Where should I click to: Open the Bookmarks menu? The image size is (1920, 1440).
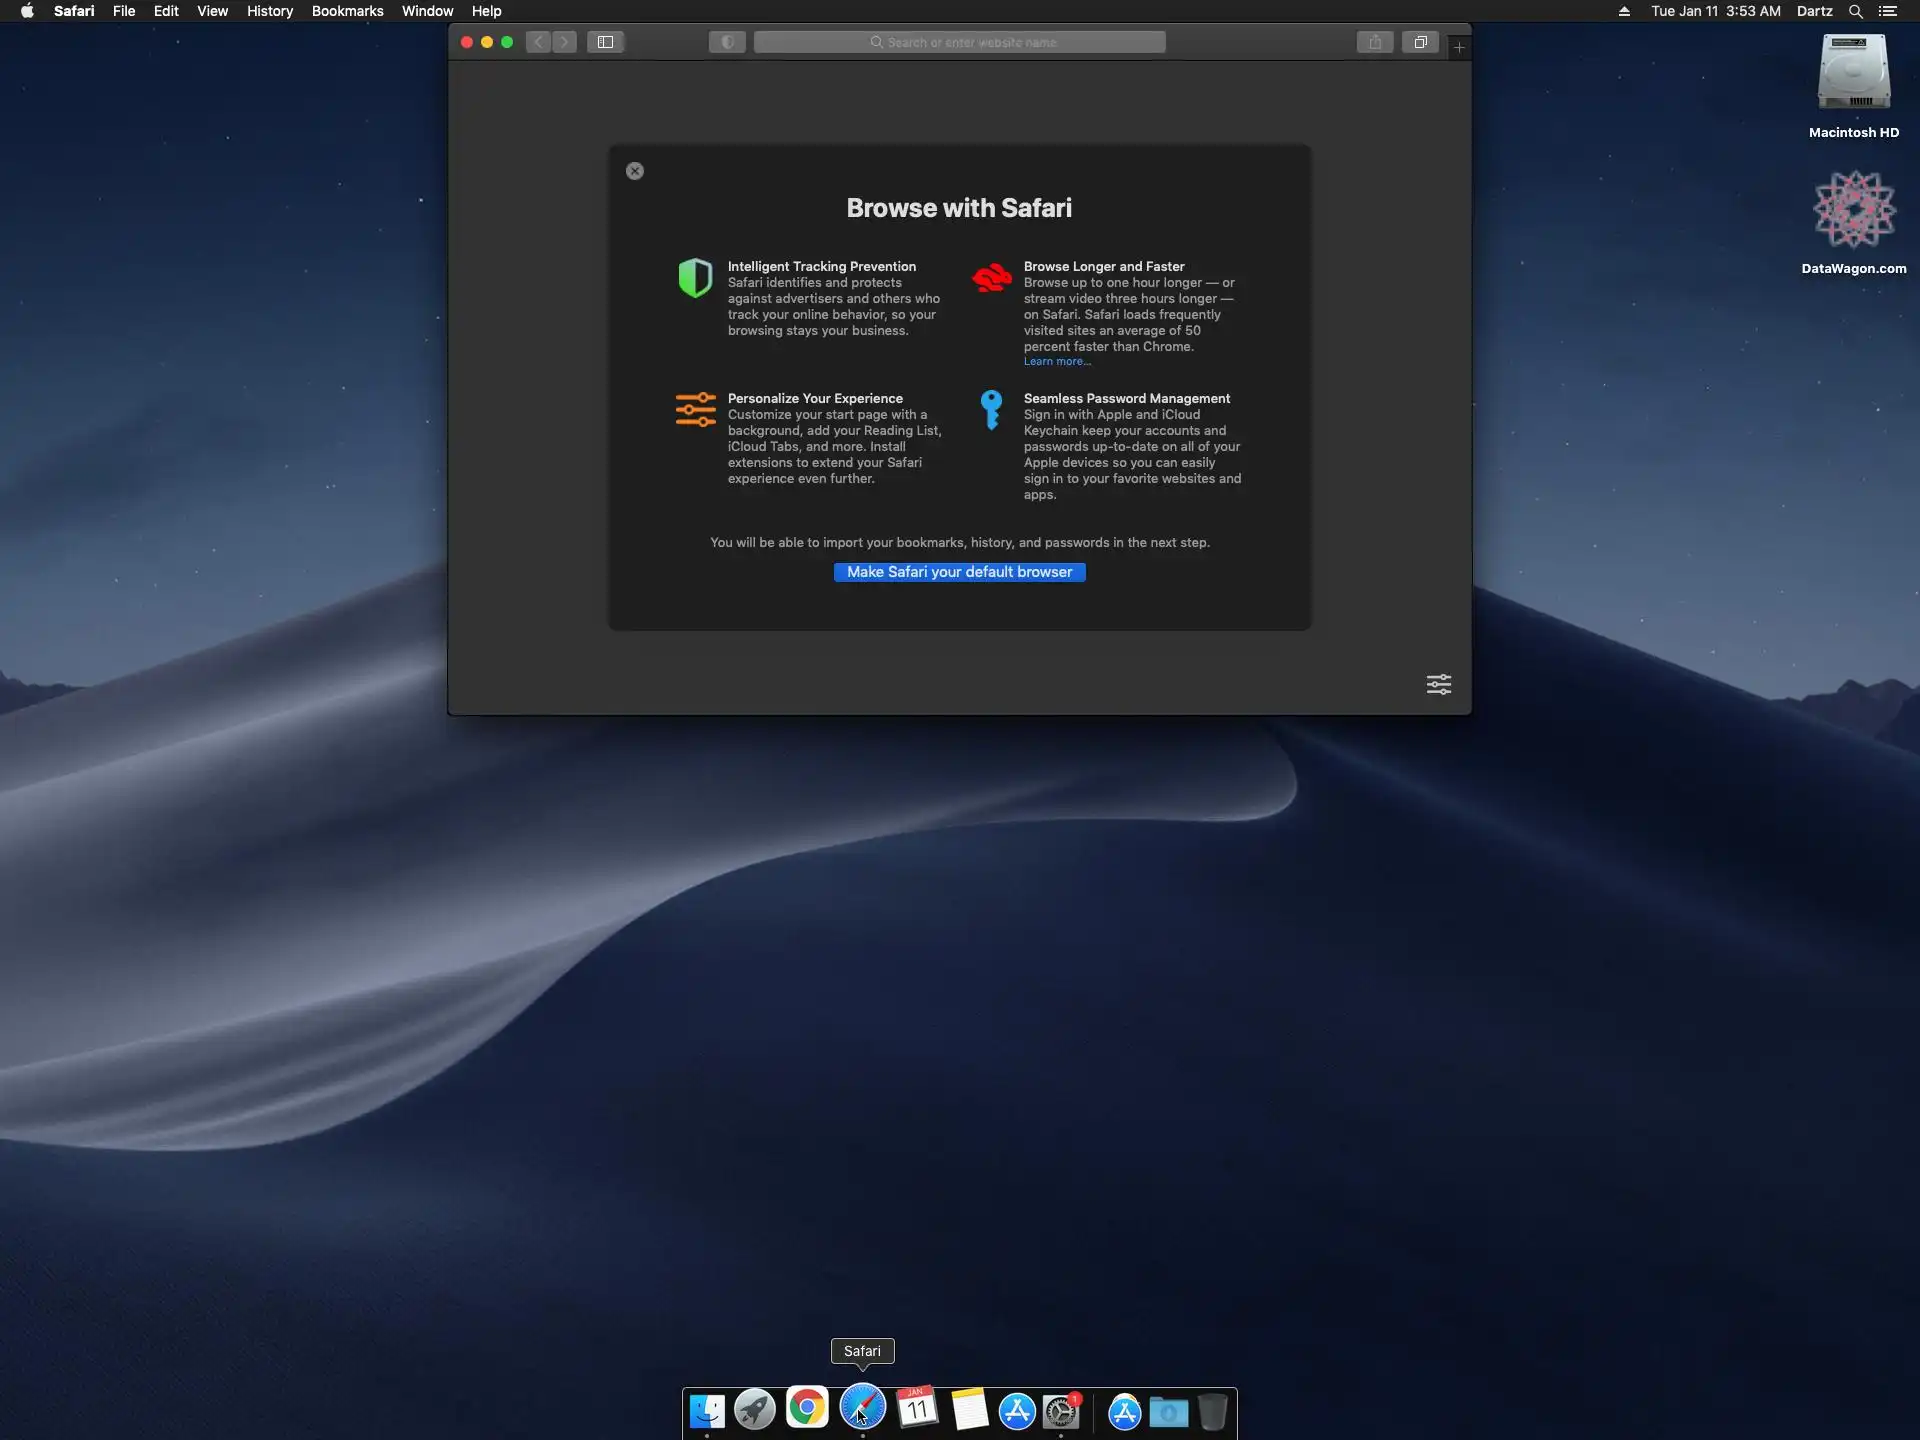(347, 11)
